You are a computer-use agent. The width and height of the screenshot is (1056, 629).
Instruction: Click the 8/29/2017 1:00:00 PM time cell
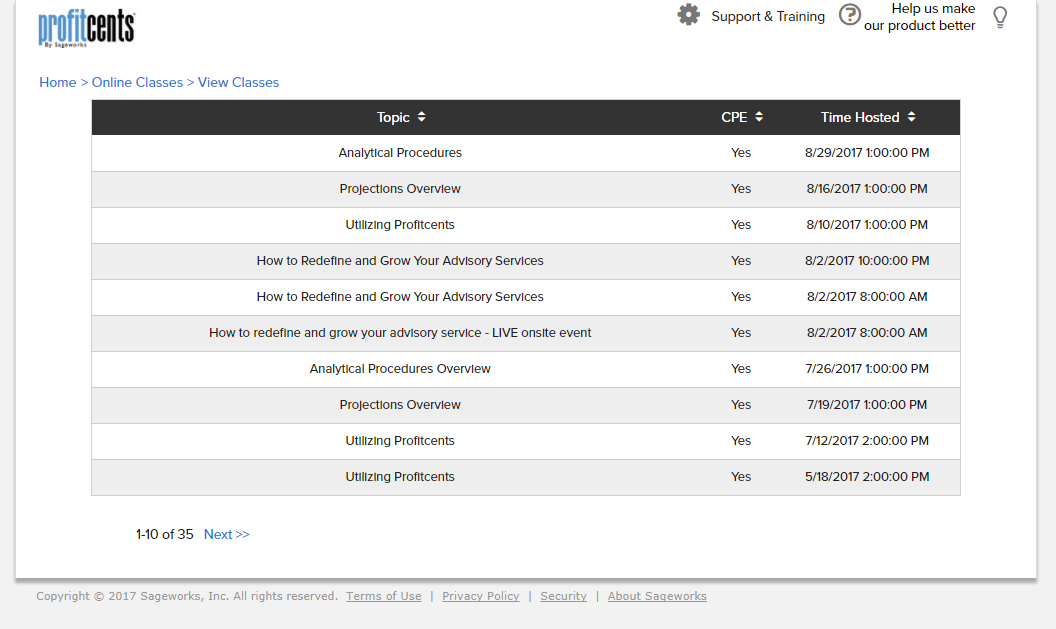click(867, 153)
